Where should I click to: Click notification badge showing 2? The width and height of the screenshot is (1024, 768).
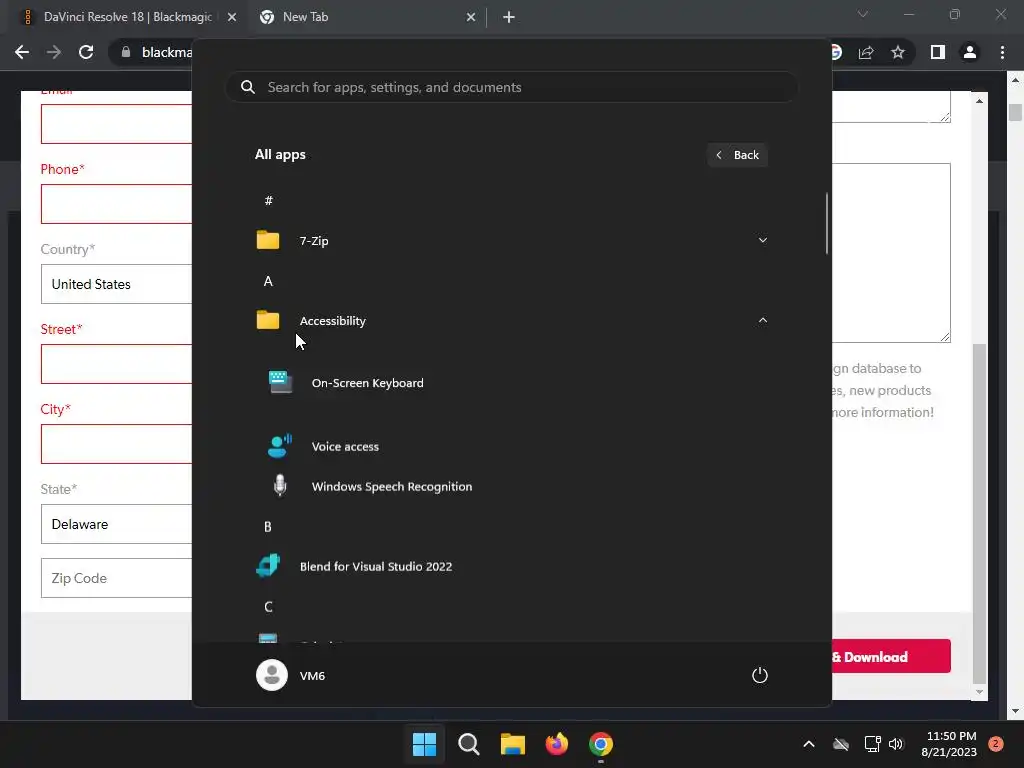click(996, 744)
